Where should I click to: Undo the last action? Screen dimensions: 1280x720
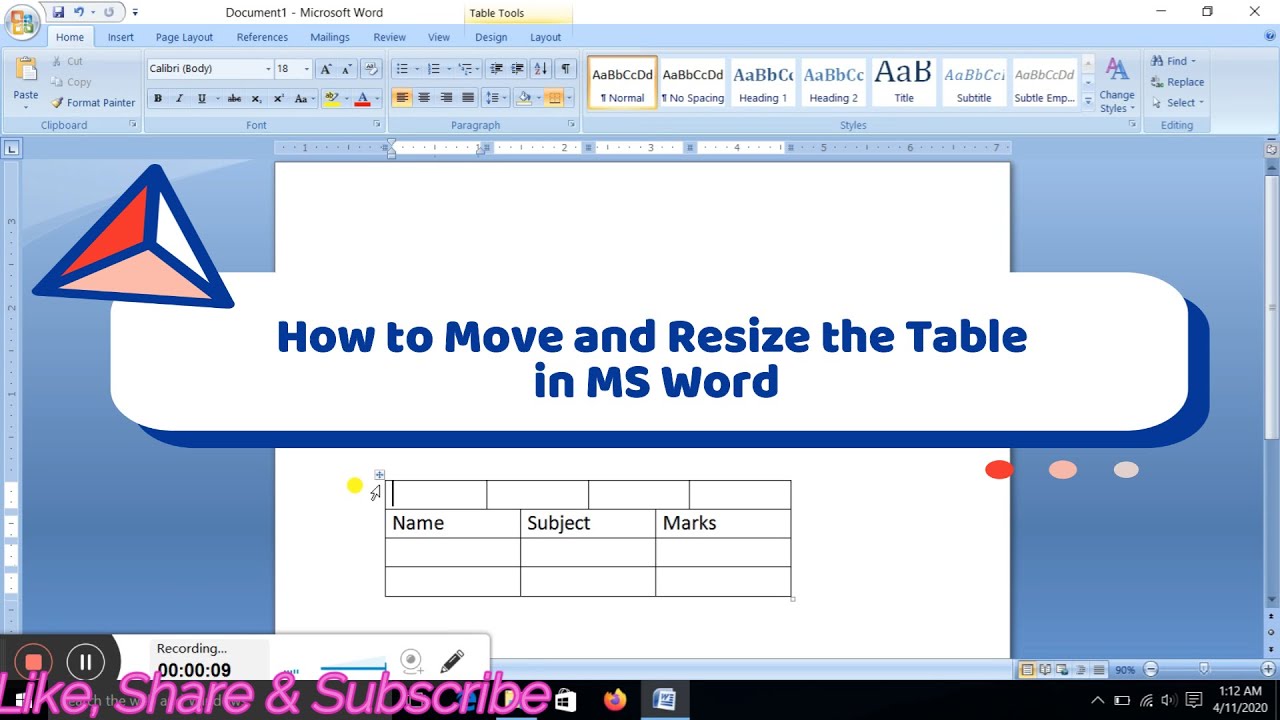pos(79,12)
